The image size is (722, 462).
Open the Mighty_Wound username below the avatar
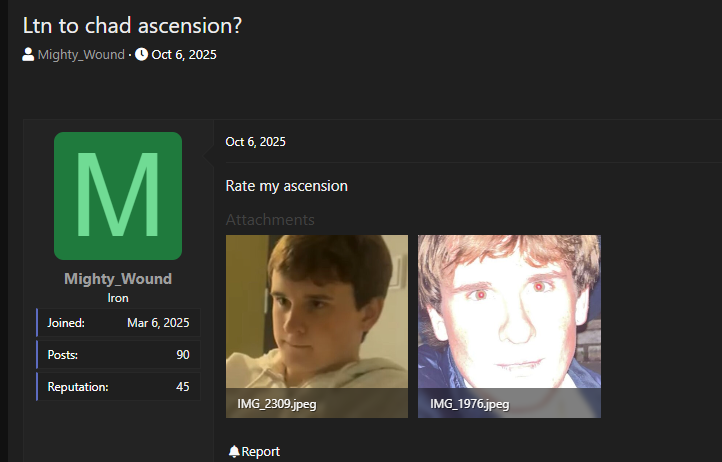tap(118, 279)
